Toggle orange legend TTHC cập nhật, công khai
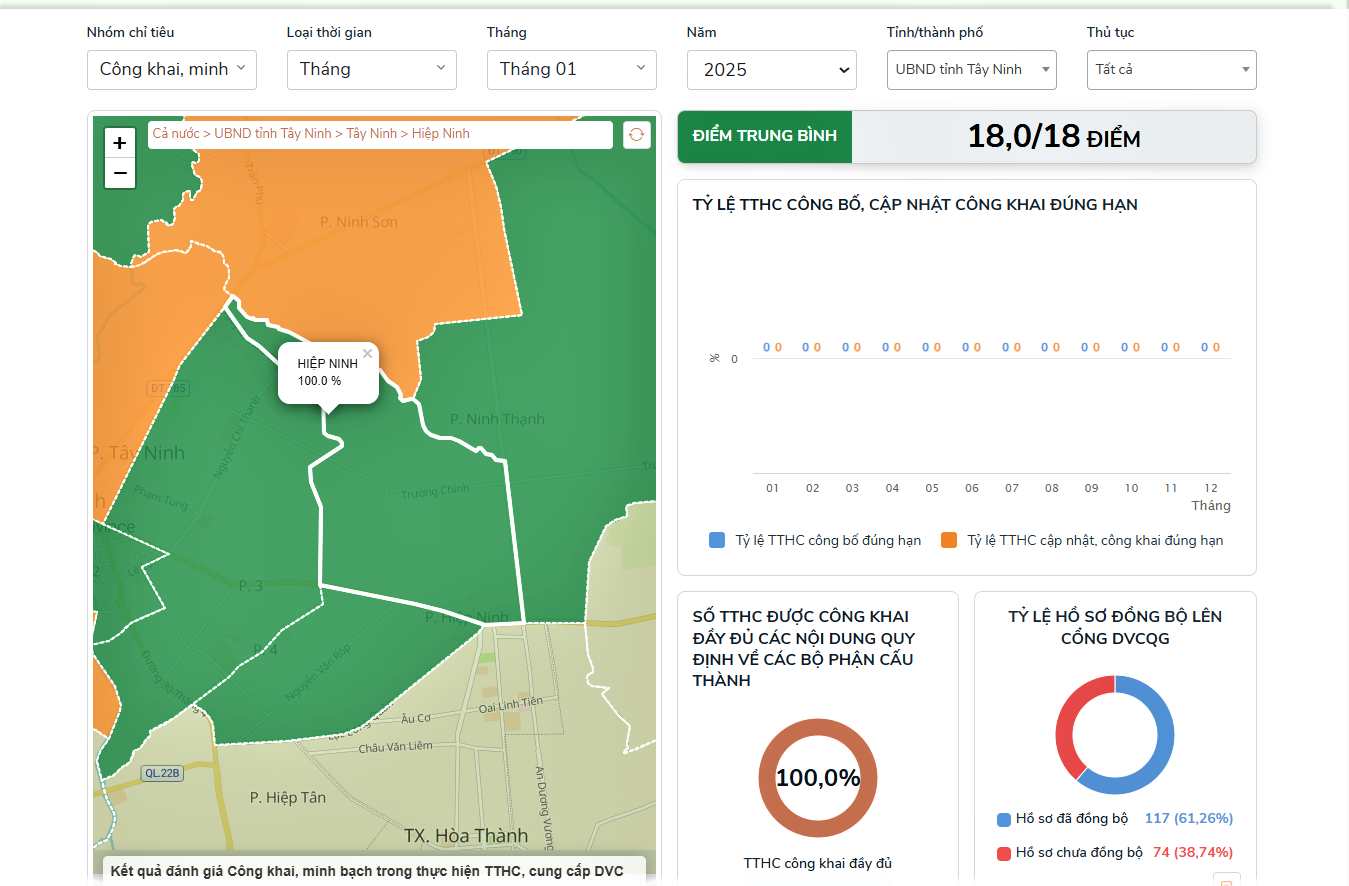 click(x=1082, y=540)
